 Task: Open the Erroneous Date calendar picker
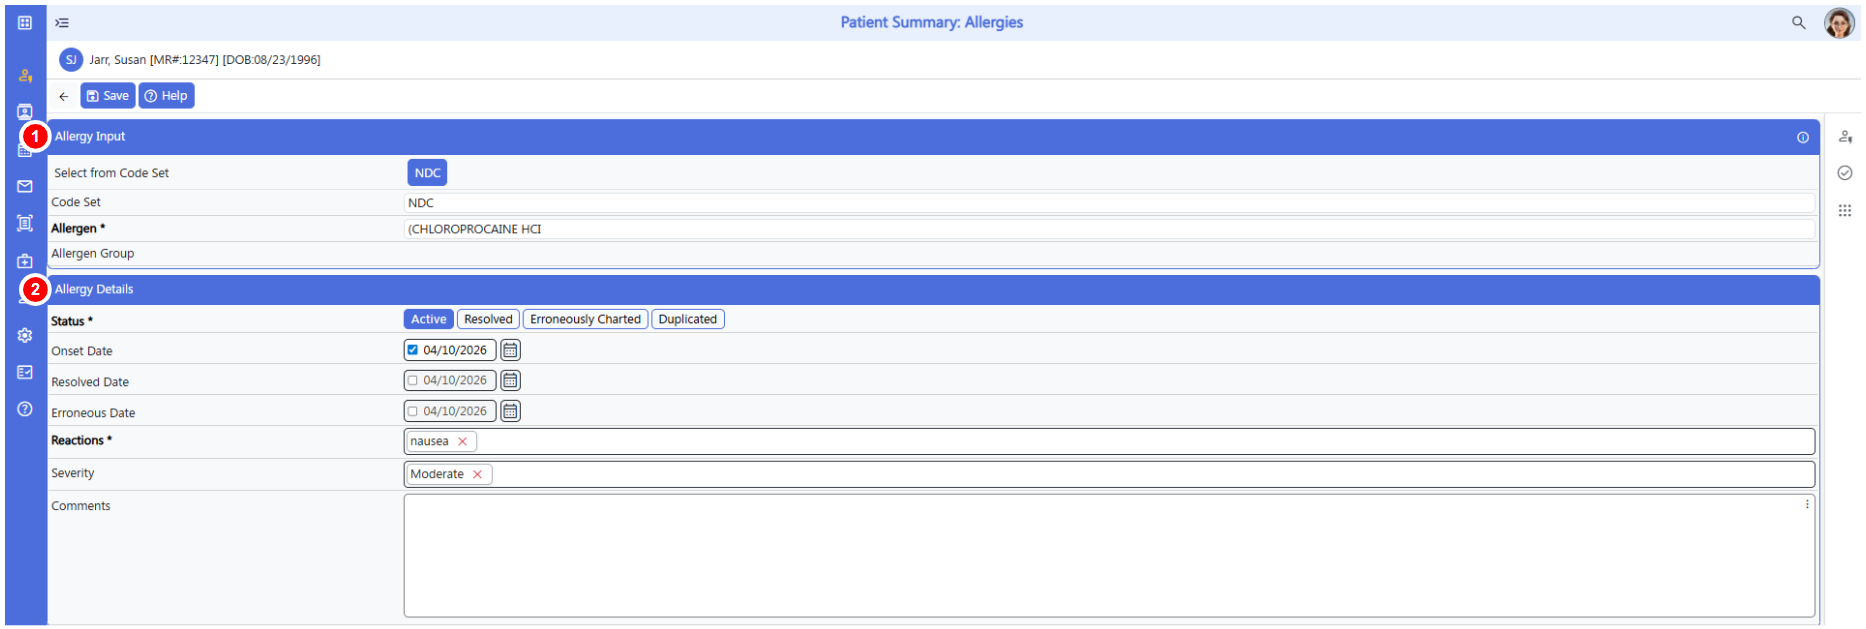[510, 411]
